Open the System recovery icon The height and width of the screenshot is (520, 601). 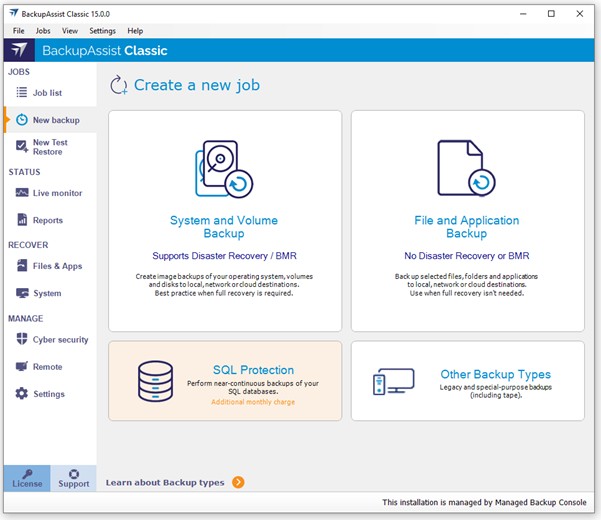point(22,293)
